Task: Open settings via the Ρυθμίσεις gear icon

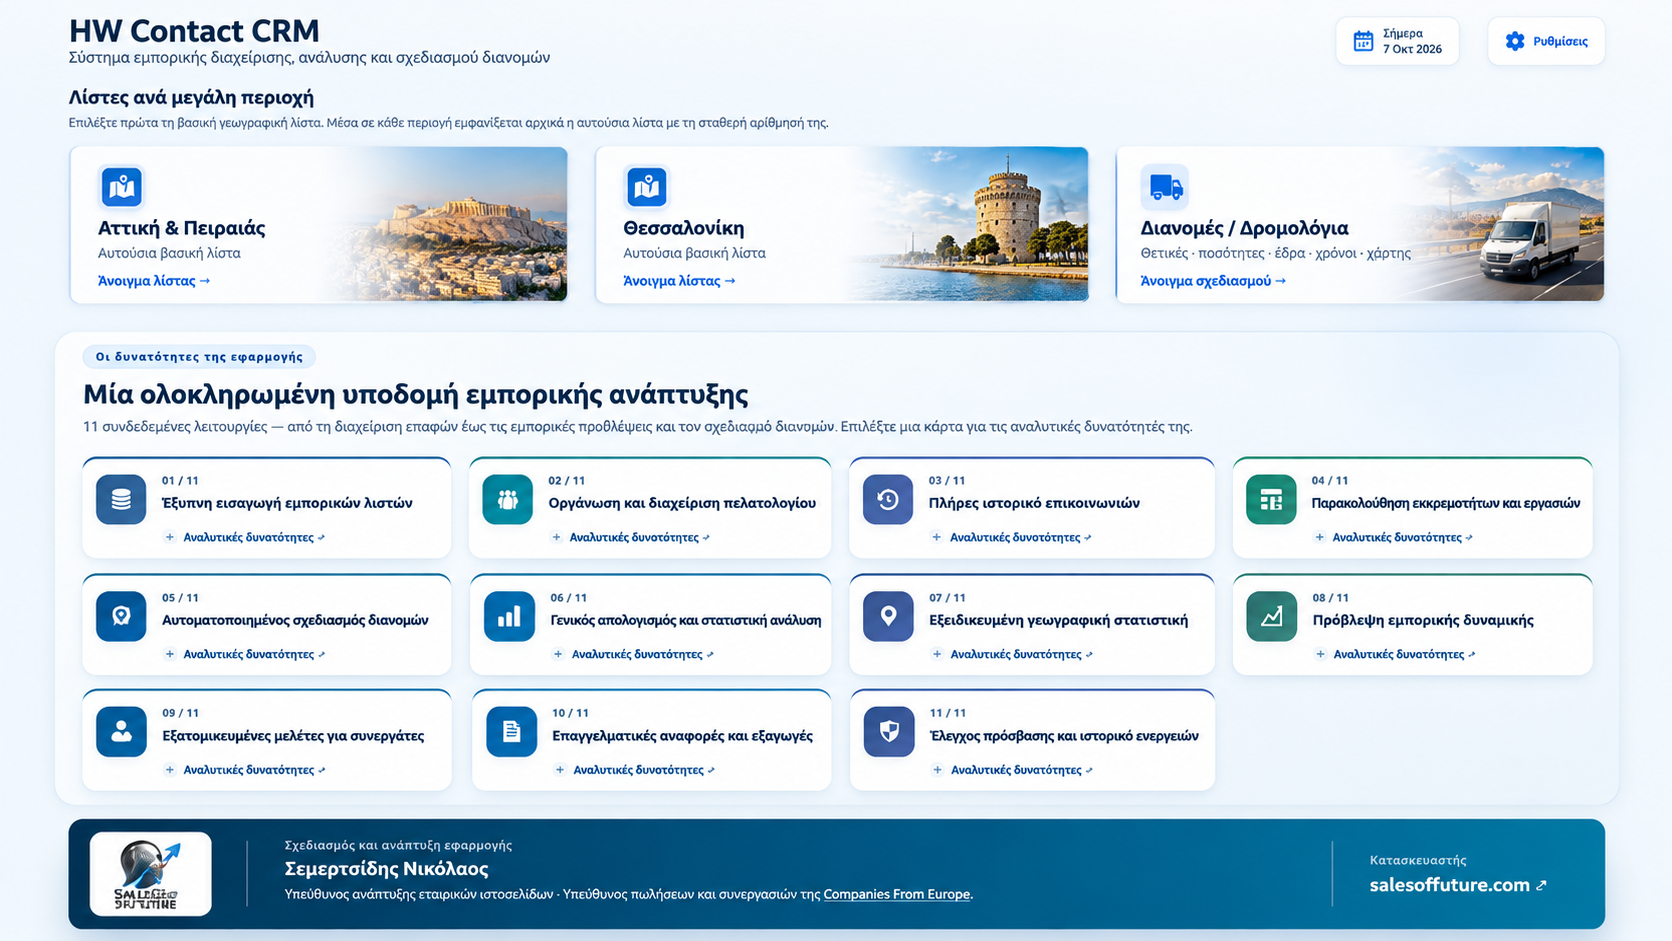Action: click(1515, 41)
